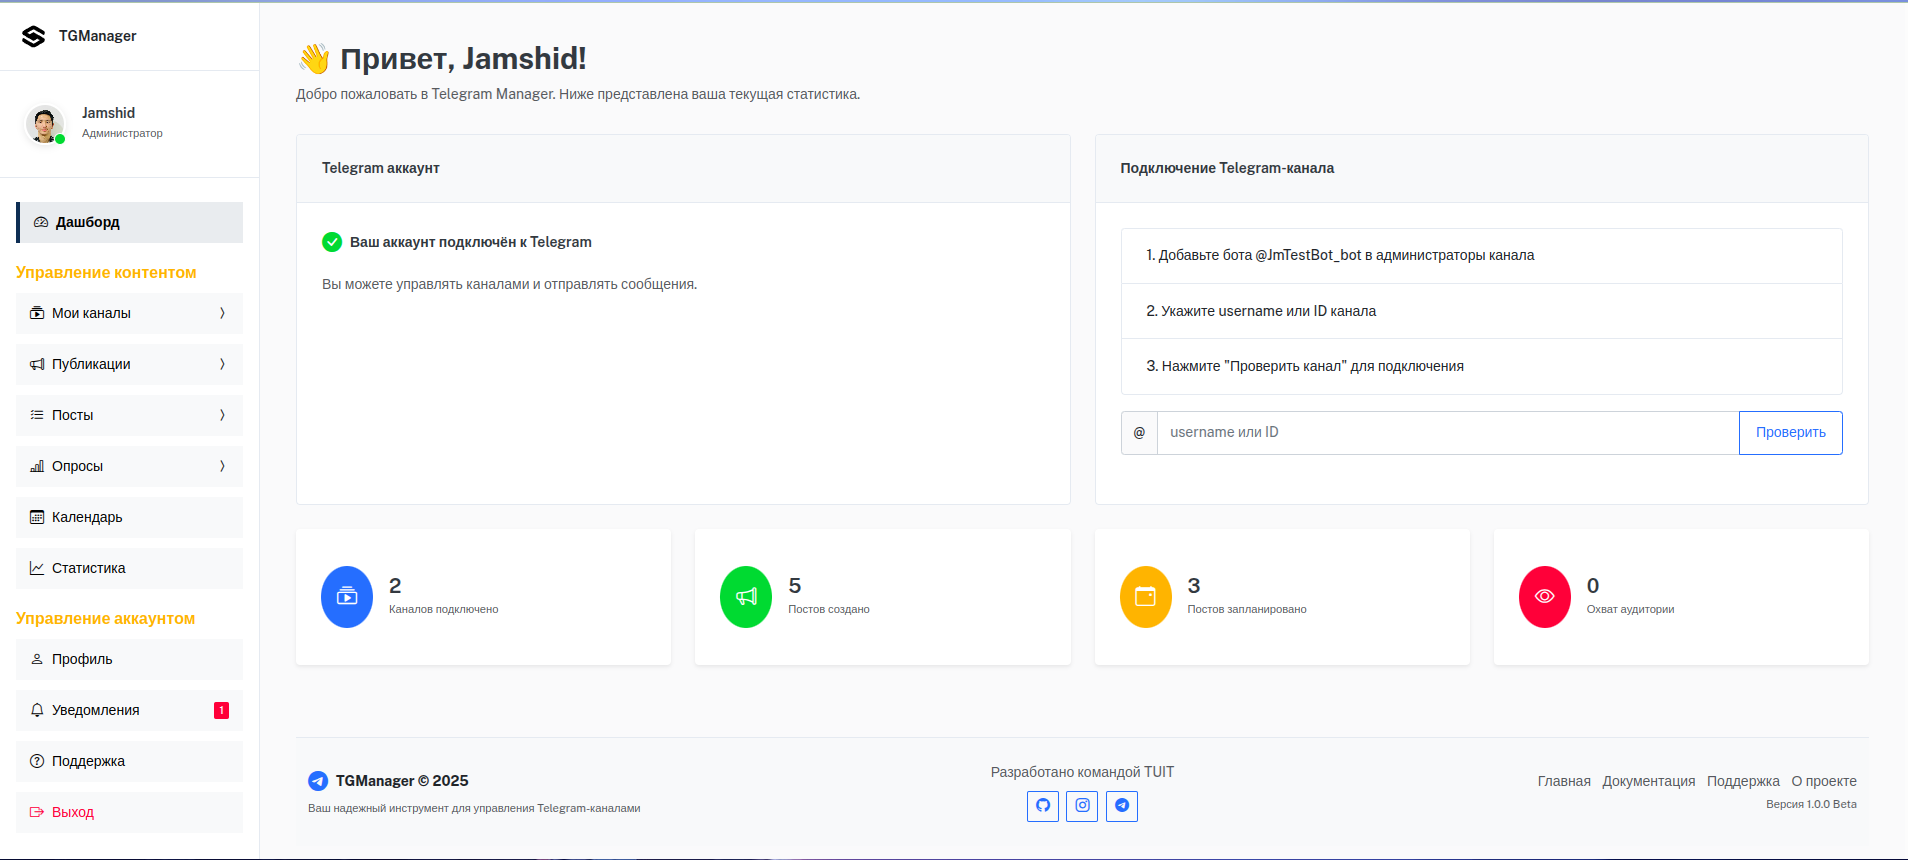Image resolution: width=1908 pixels, height=860 pixels.
Task: Click step 3 Нажмите Проверить канал
Action: [1481, 367]
